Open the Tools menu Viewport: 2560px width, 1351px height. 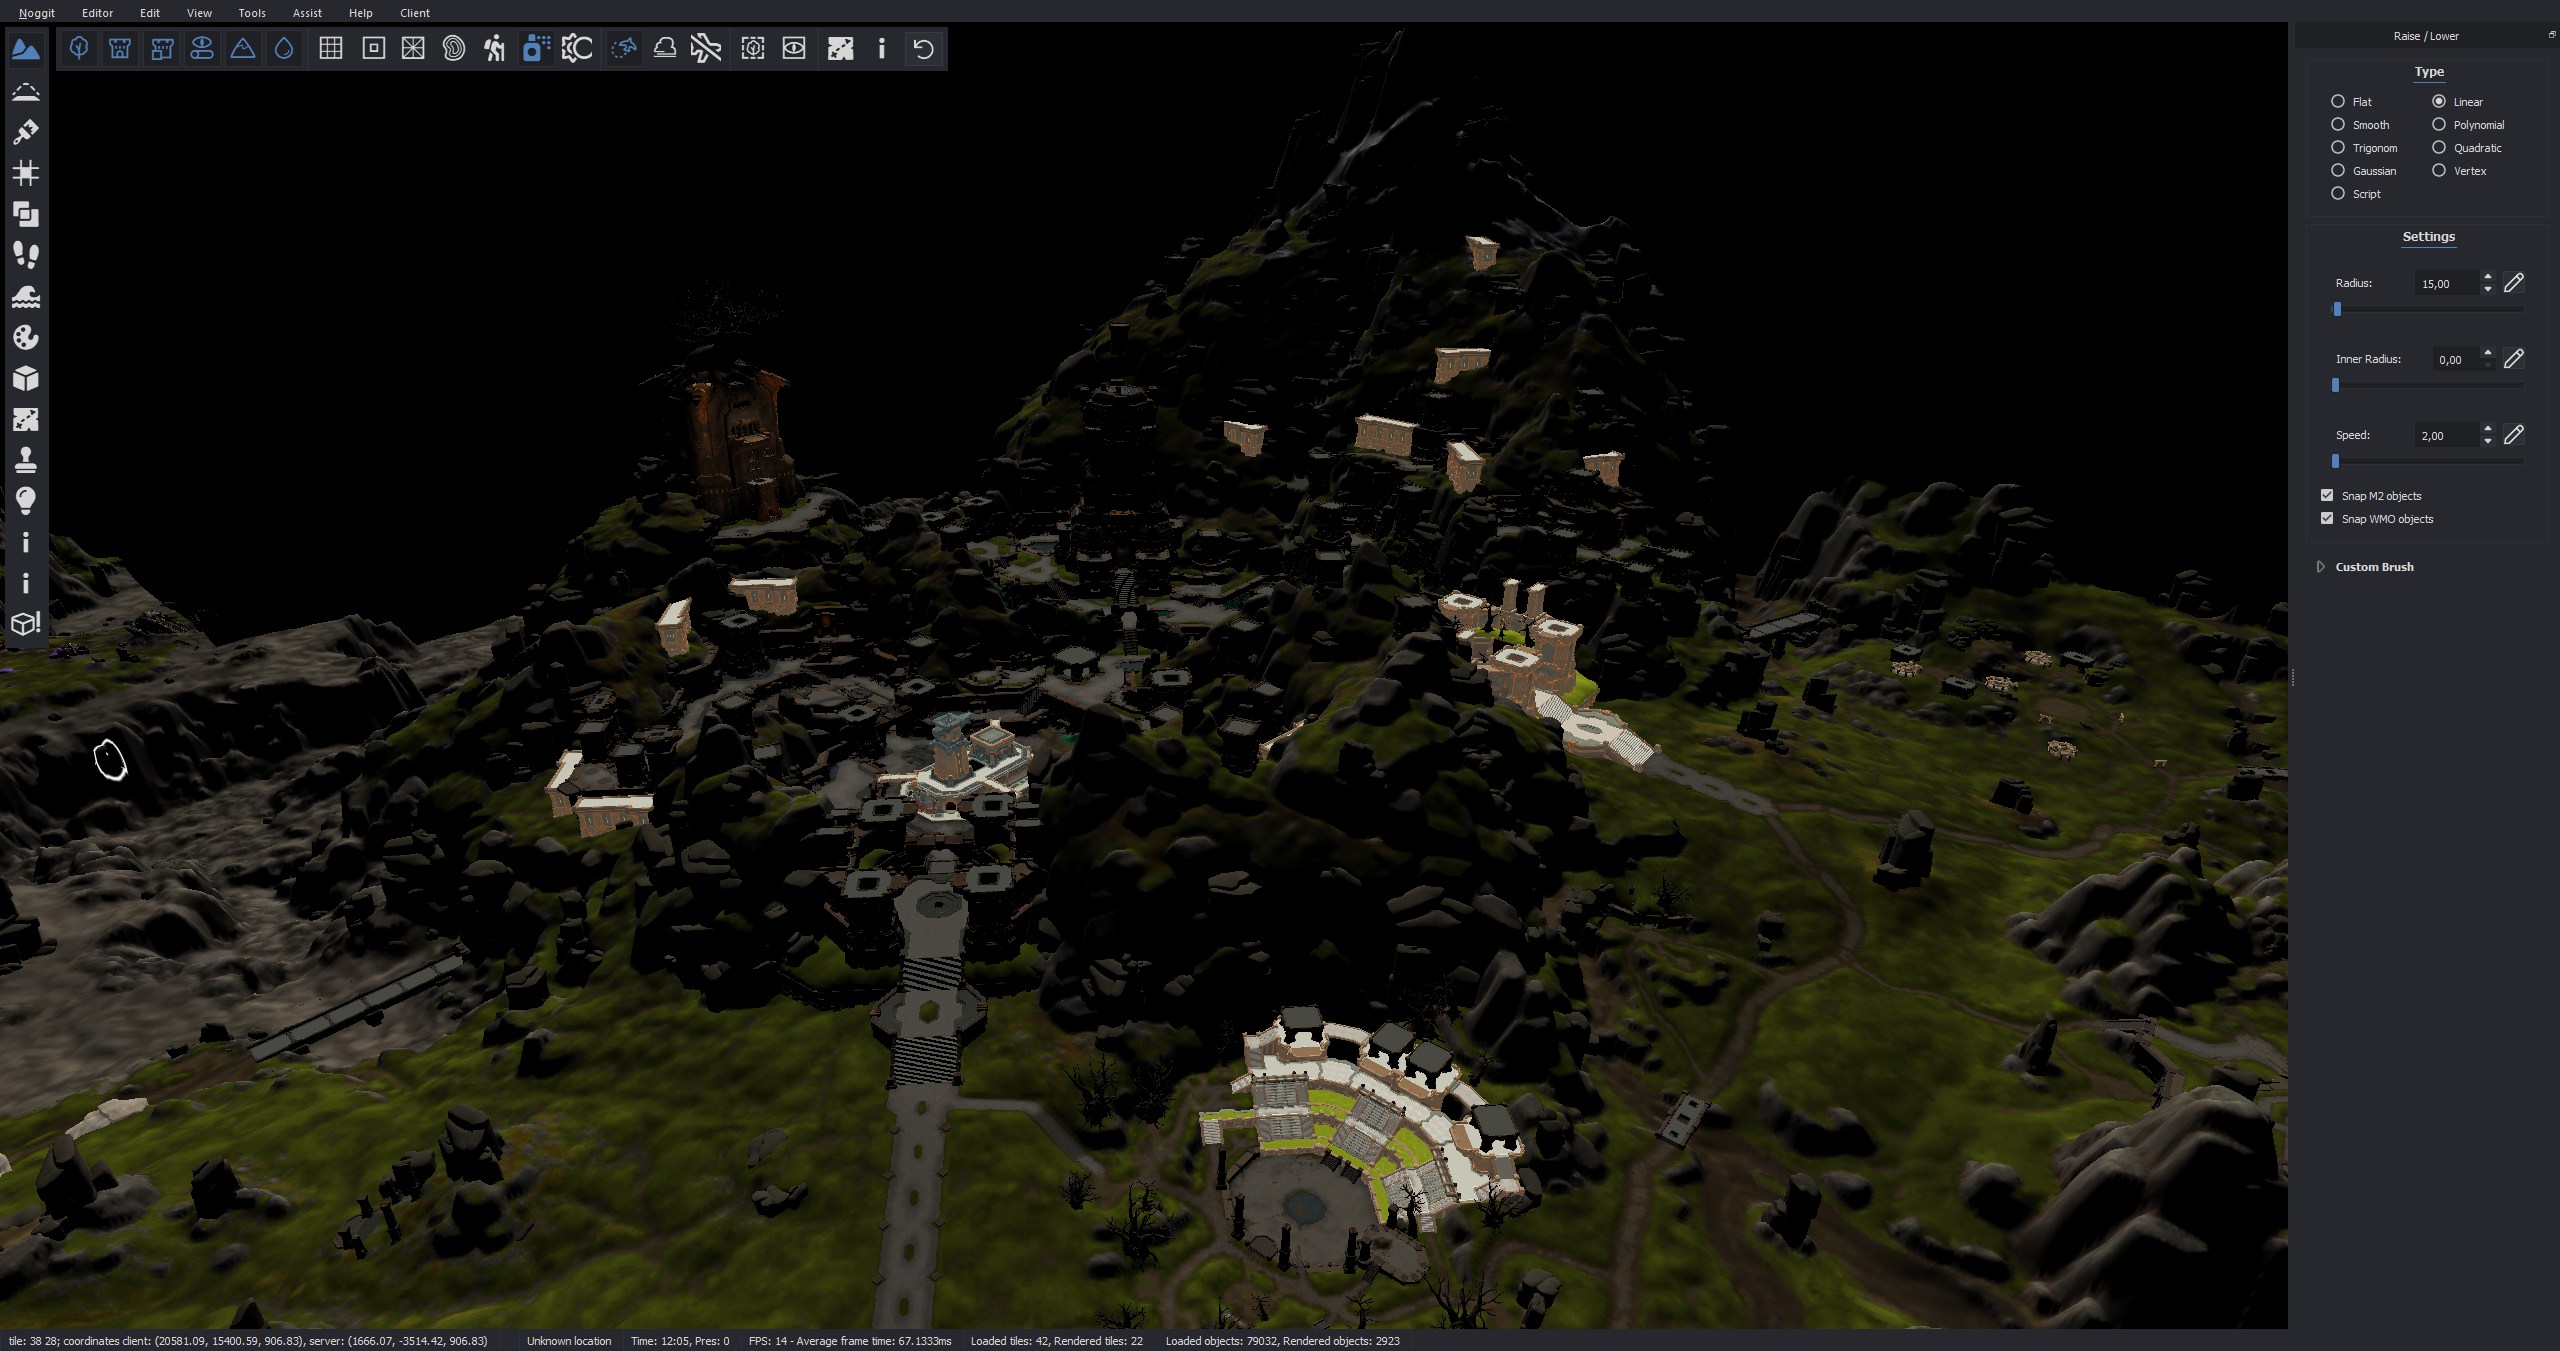tap(252, 13)
